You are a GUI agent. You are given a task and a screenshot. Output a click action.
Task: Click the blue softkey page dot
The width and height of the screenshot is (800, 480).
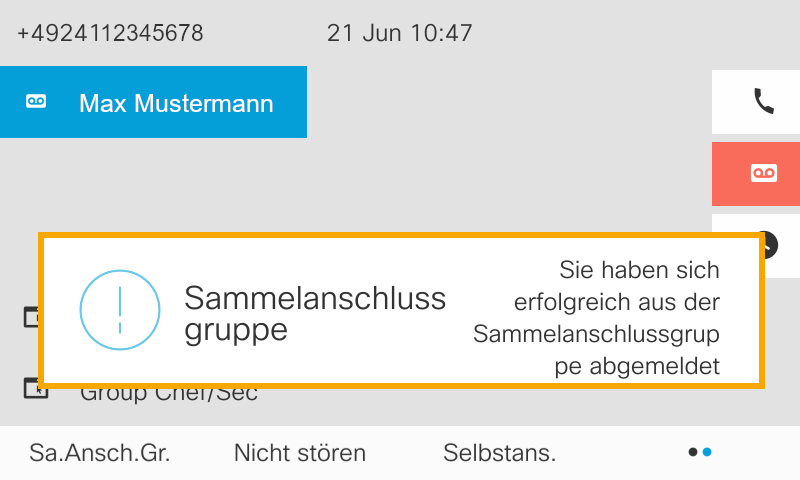click(x=707, y=453)
